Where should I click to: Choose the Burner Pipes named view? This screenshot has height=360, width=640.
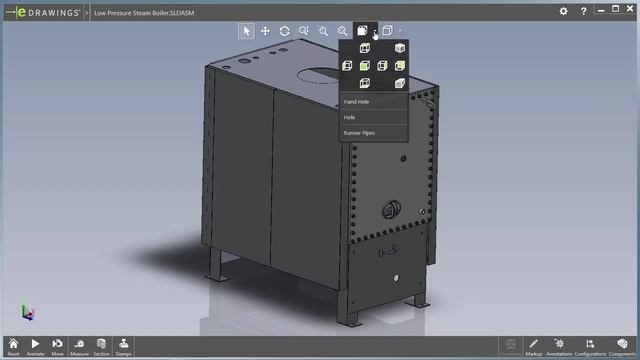(x=373, y=133)
